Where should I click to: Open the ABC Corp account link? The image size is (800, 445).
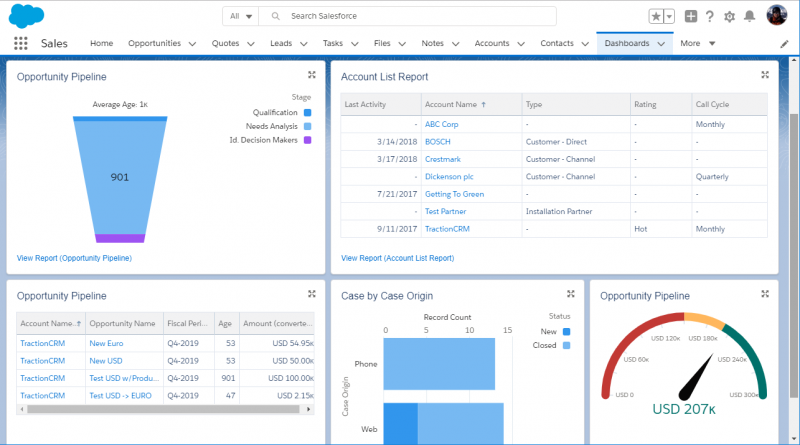441,124
